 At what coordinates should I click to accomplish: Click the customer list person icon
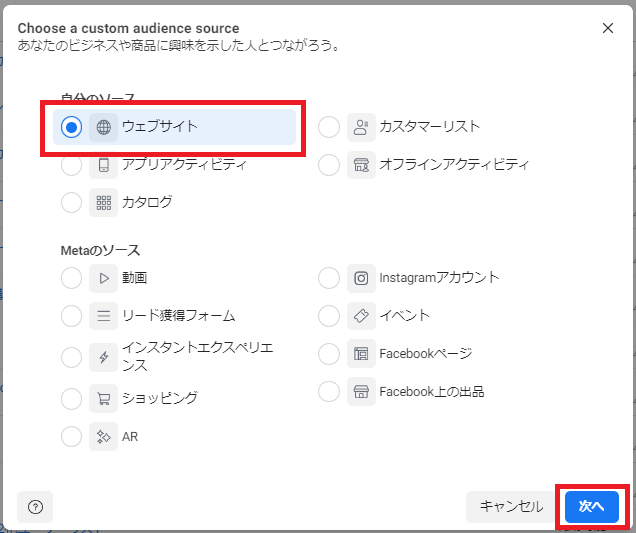361,127
